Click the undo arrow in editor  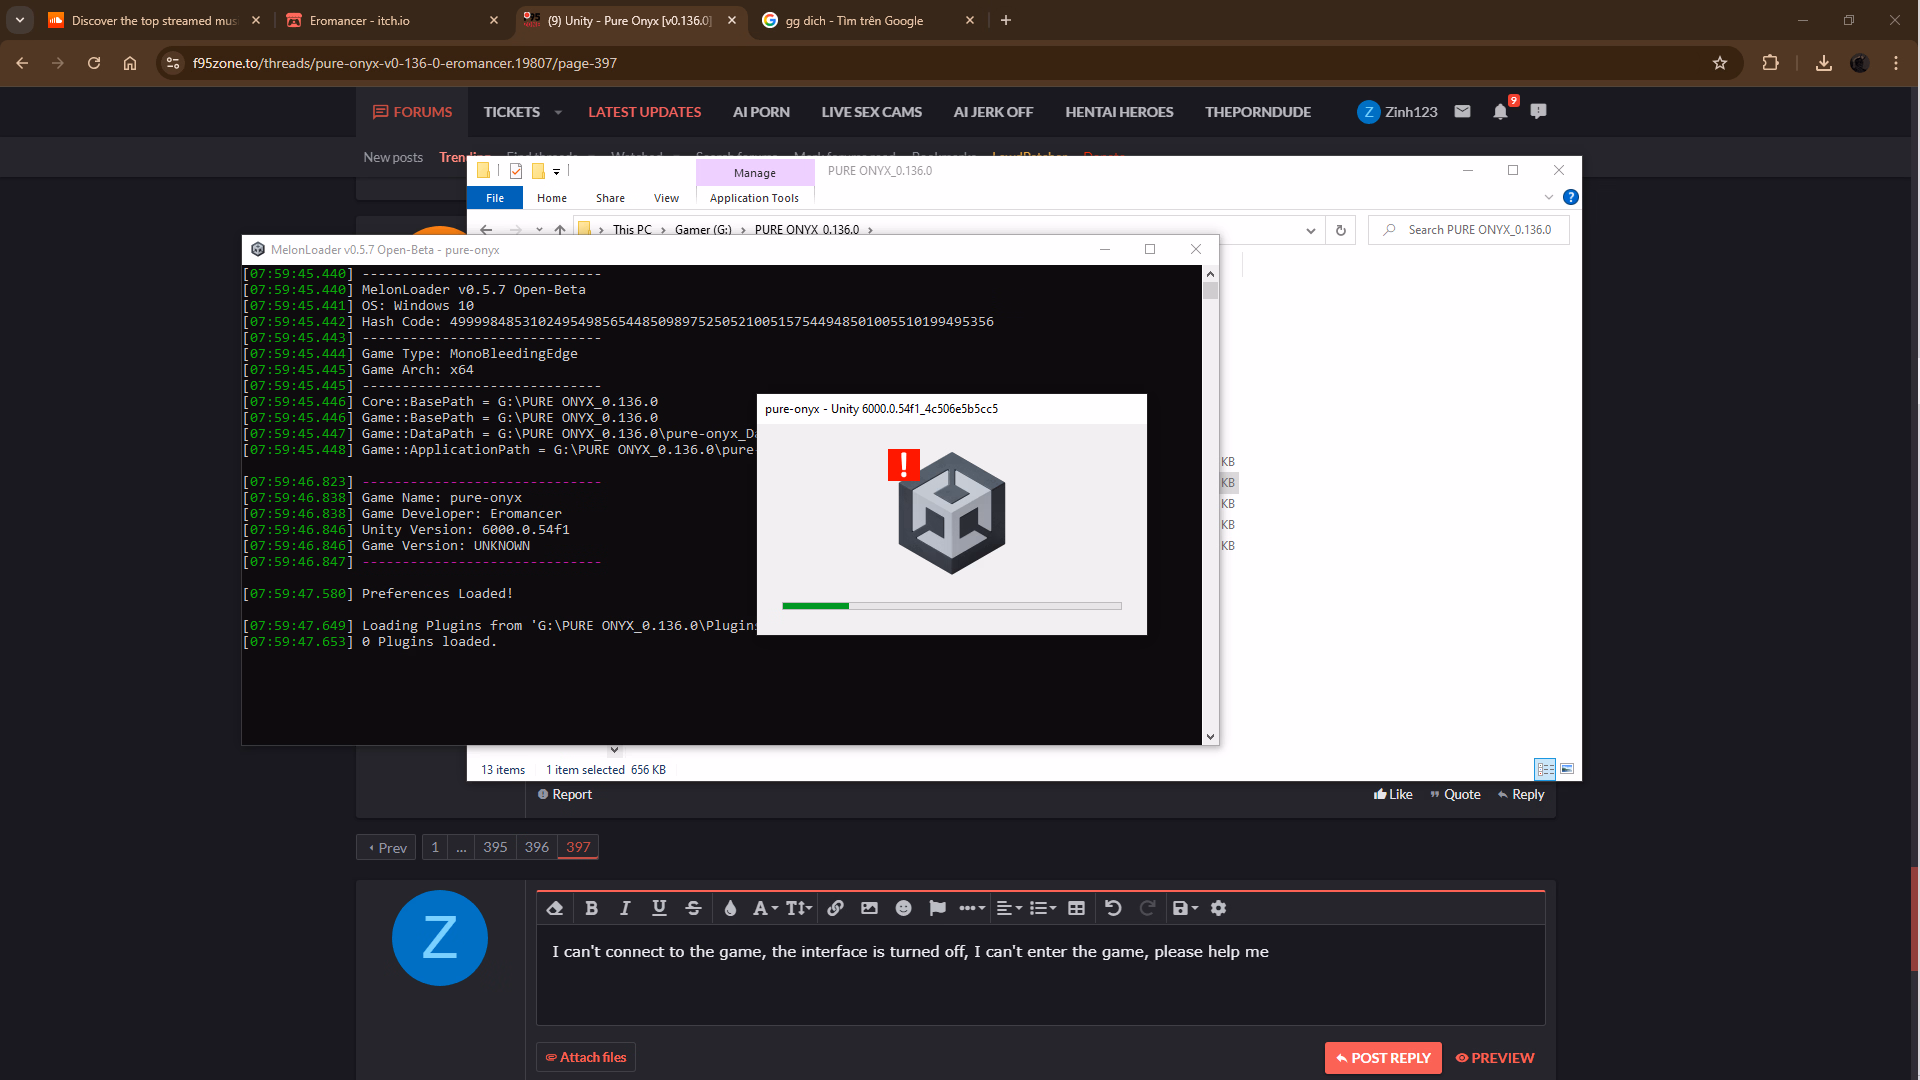point(1113,908)
